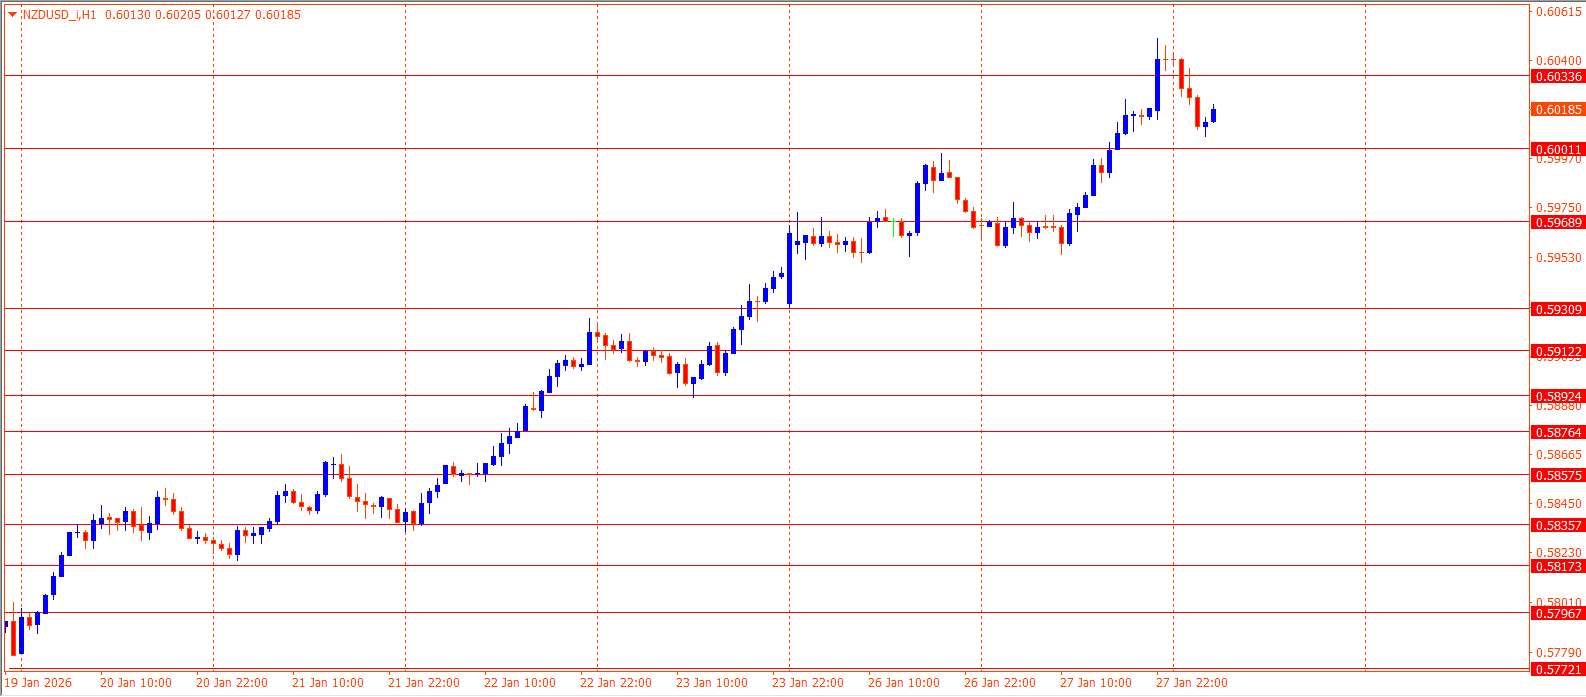Click the NZDUSD_i,H1 chart symbol title
1586x697 pixels.
(58, 14)
